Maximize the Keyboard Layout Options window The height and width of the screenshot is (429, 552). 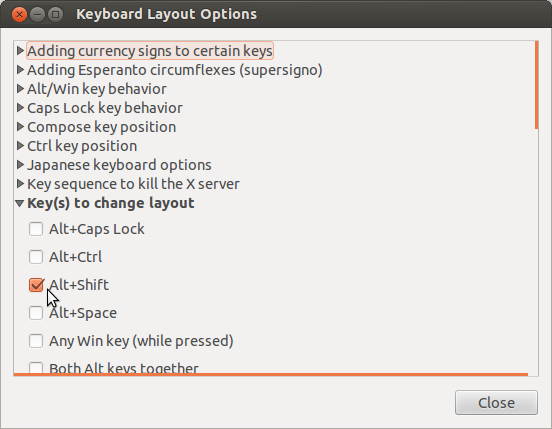tap(55, 14)
